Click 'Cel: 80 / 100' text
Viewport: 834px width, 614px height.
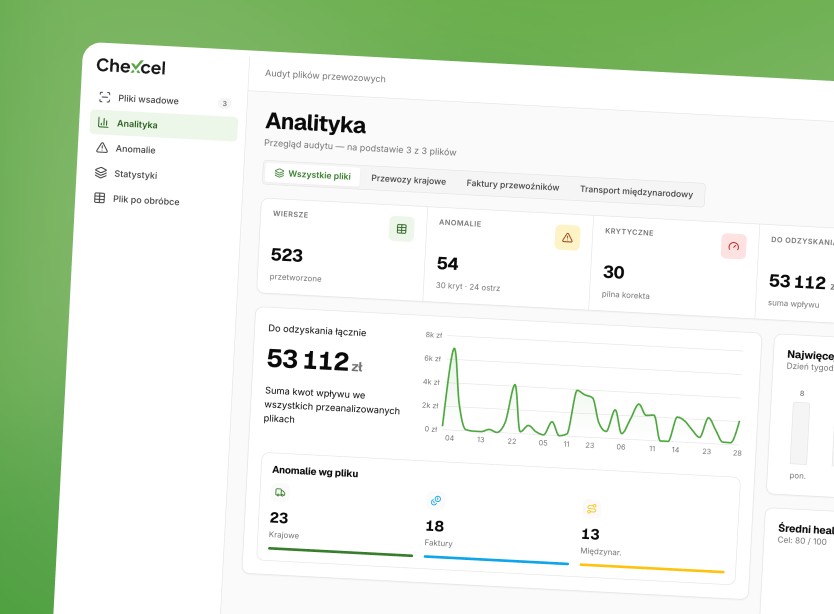click(x=802, y=541)
